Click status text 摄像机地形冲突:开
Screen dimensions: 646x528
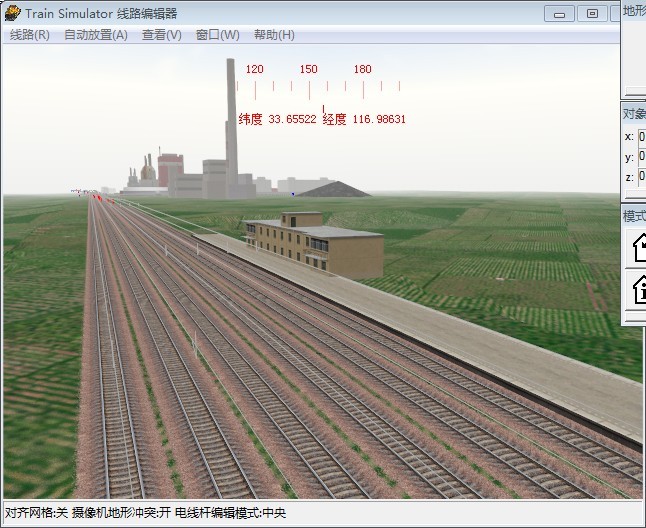point(121,513)
